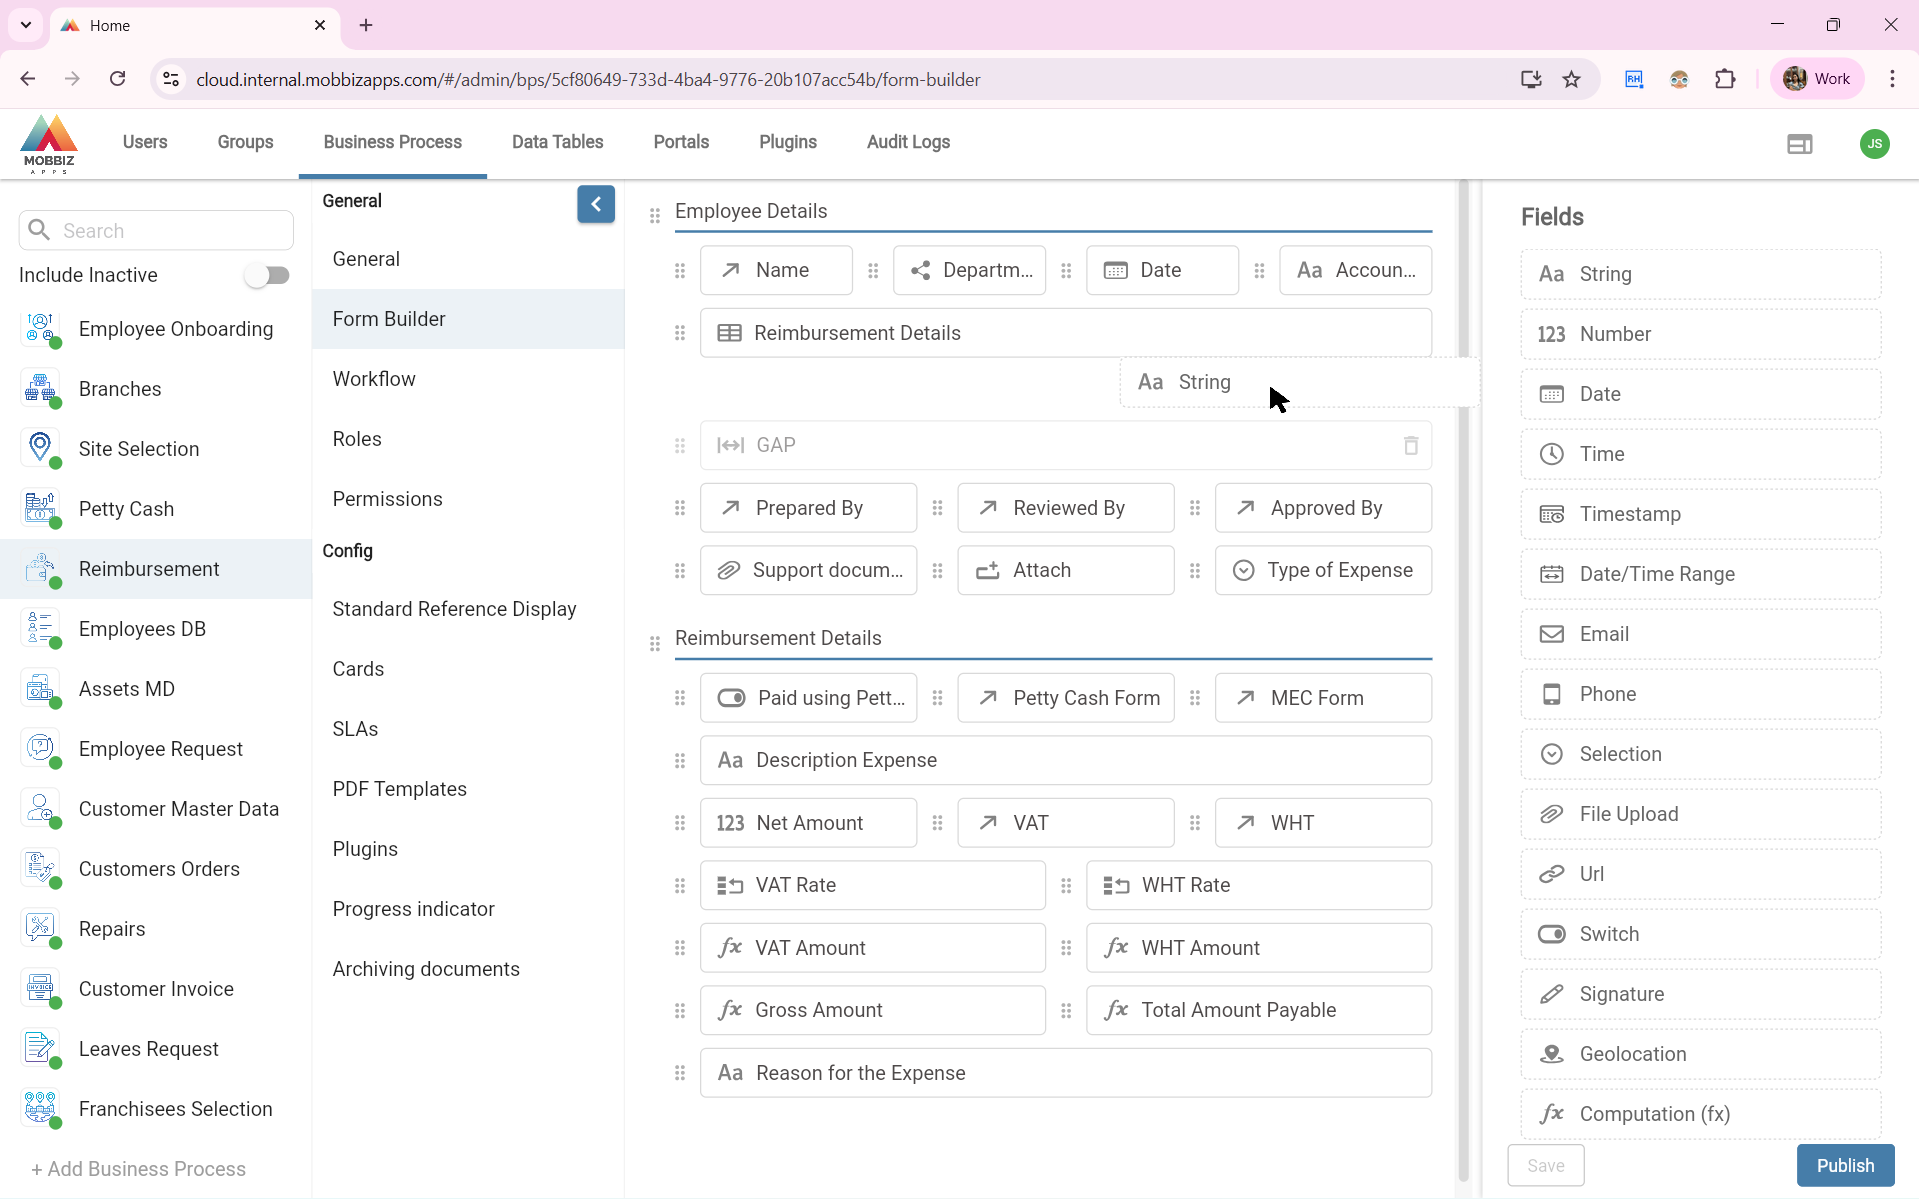Click the Publish button
The width and height of the screenshot is (1919, 1199).
[x=1844, y=1165]
